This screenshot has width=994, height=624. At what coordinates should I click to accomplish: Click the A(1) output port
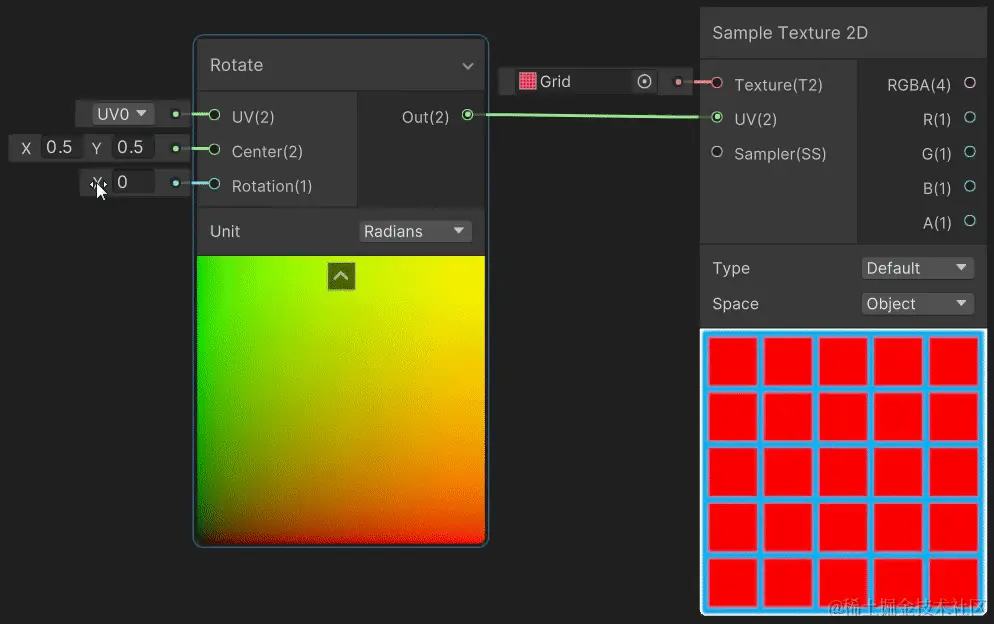(x=969, y=221)
